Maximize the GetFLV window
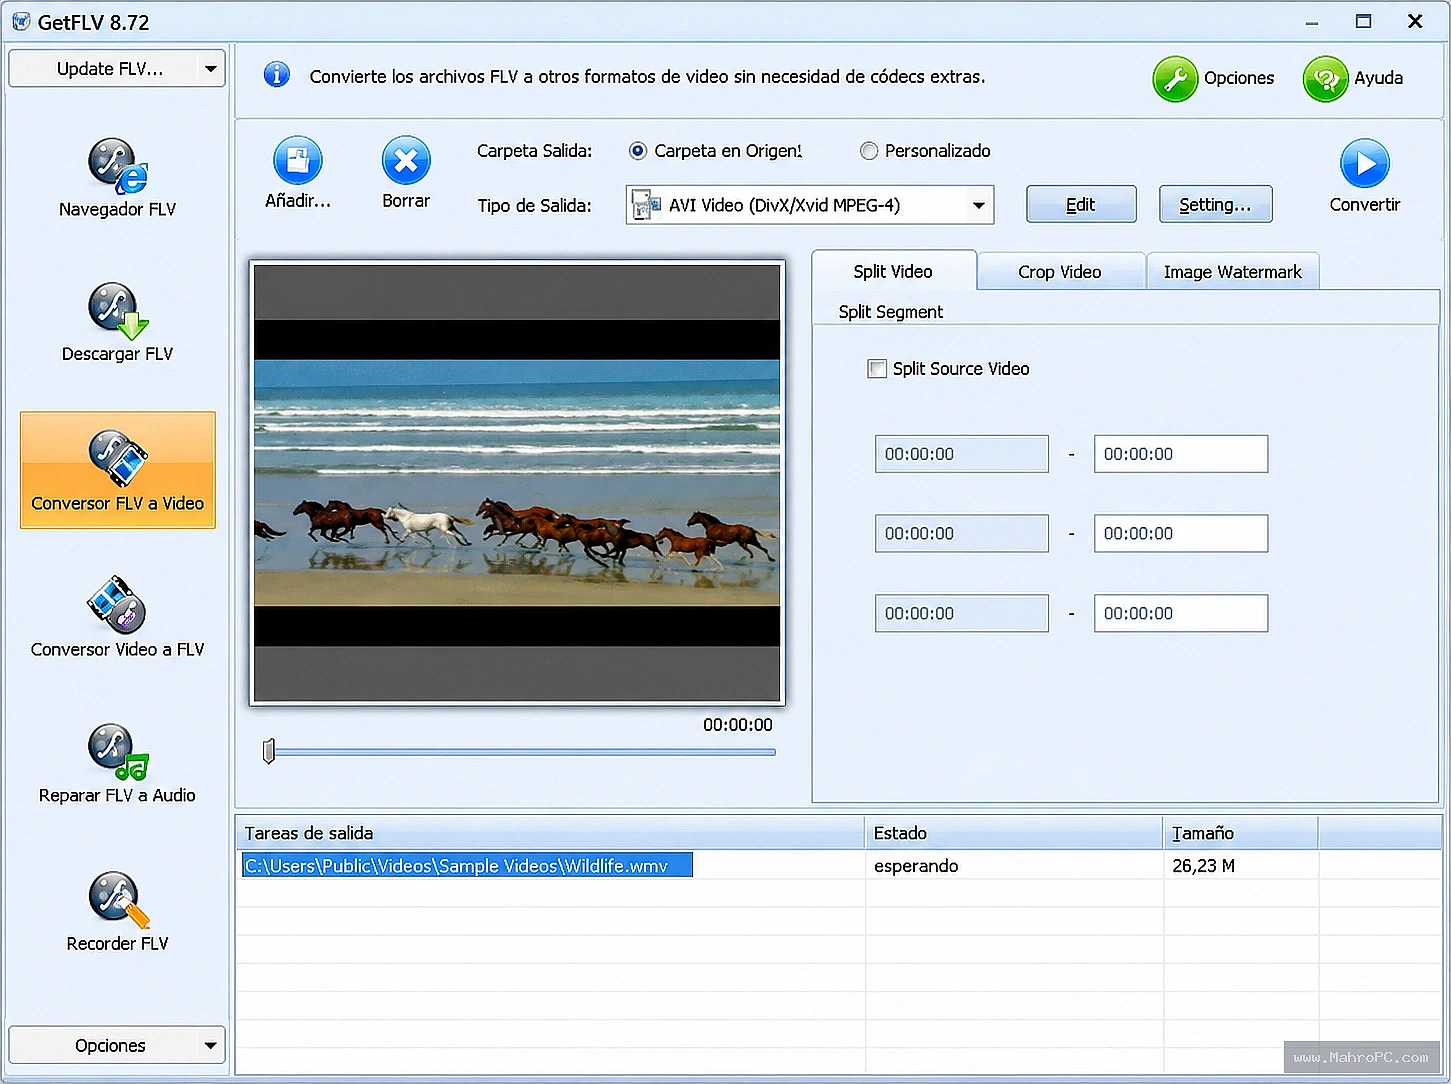Screen dimensions: 1451x1084 (x=1363, y=21)
